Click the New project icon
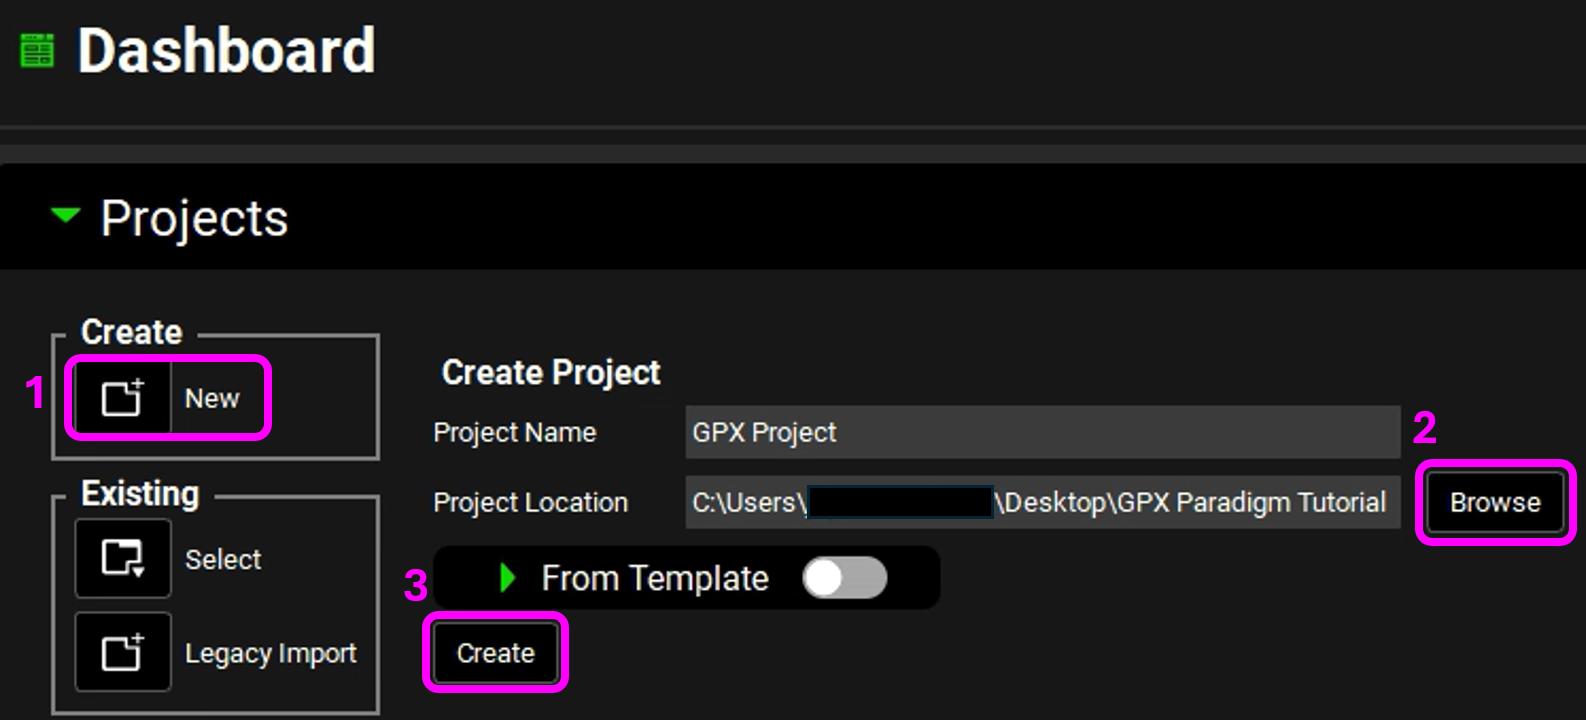Viewport: 1586px width, 720px height. pyautogui.click(x=123, y=398)
